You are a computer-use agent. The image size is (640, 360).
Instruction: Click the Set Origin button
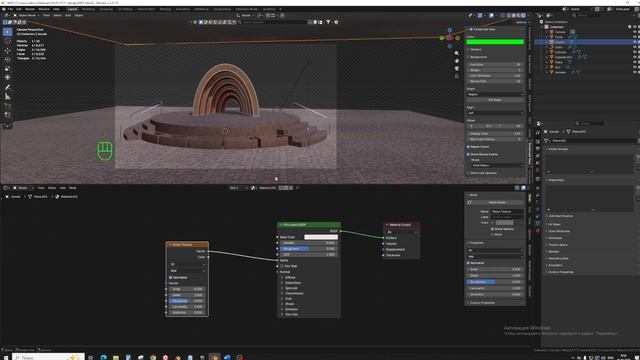point(495,100)
